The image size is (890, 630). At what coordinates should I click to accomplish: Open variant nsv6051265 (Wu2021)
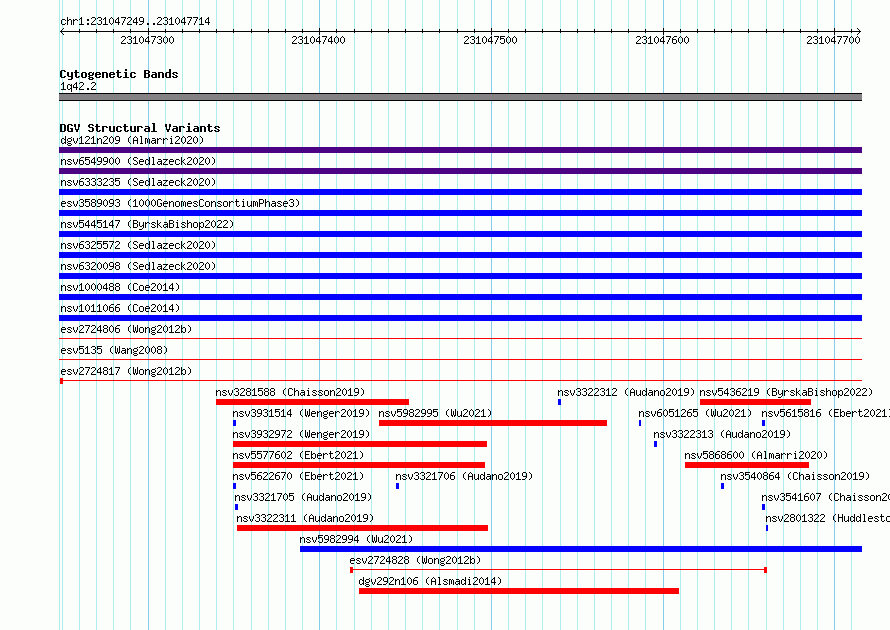click(x=695, y=413)
